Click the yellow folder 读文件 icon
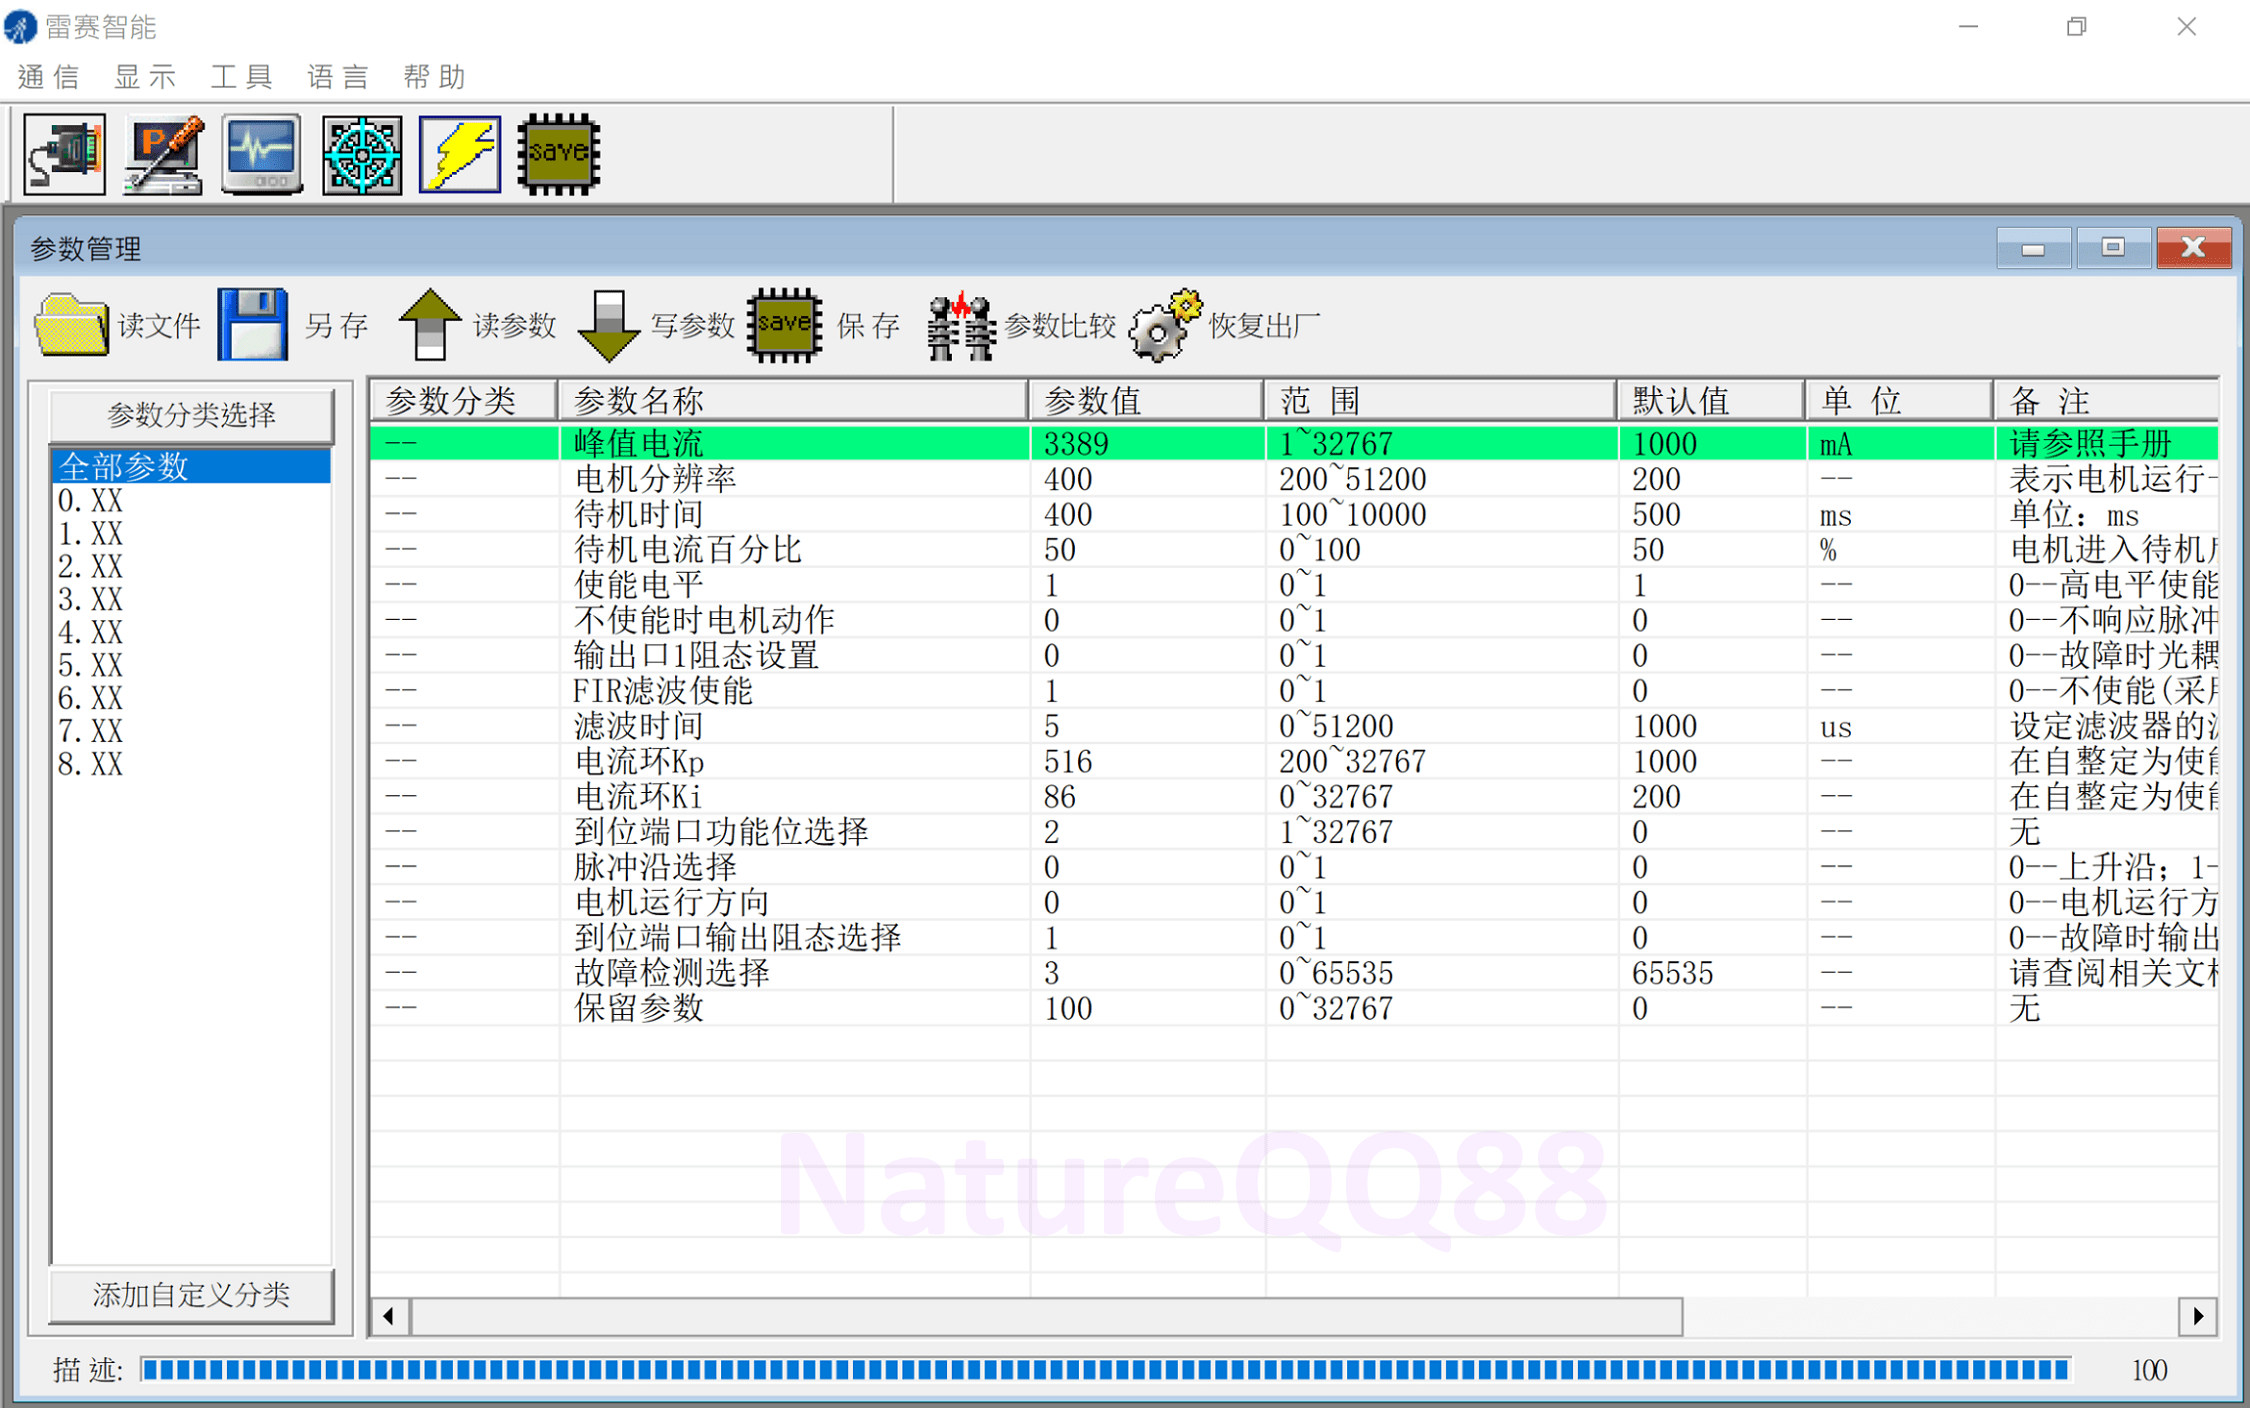The image size is (2250, 1410). [71, 325]
